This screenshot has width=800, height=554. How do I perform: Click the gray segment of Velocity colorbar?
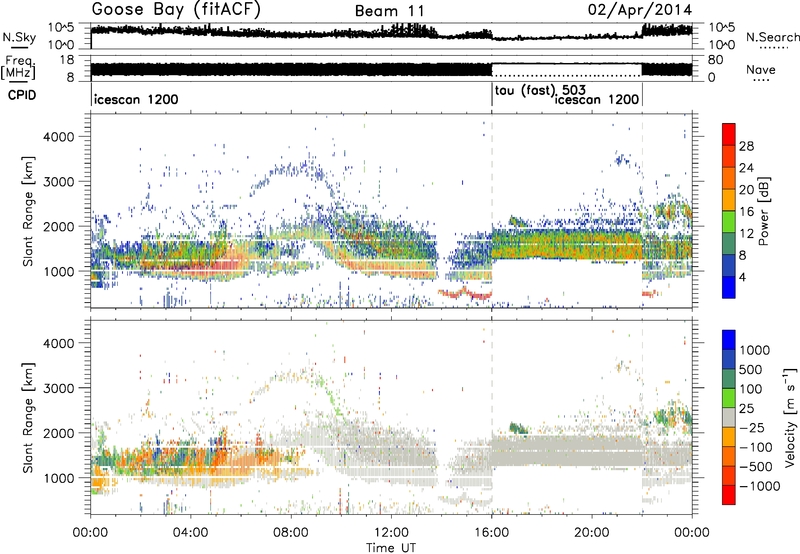pos(729,418)
